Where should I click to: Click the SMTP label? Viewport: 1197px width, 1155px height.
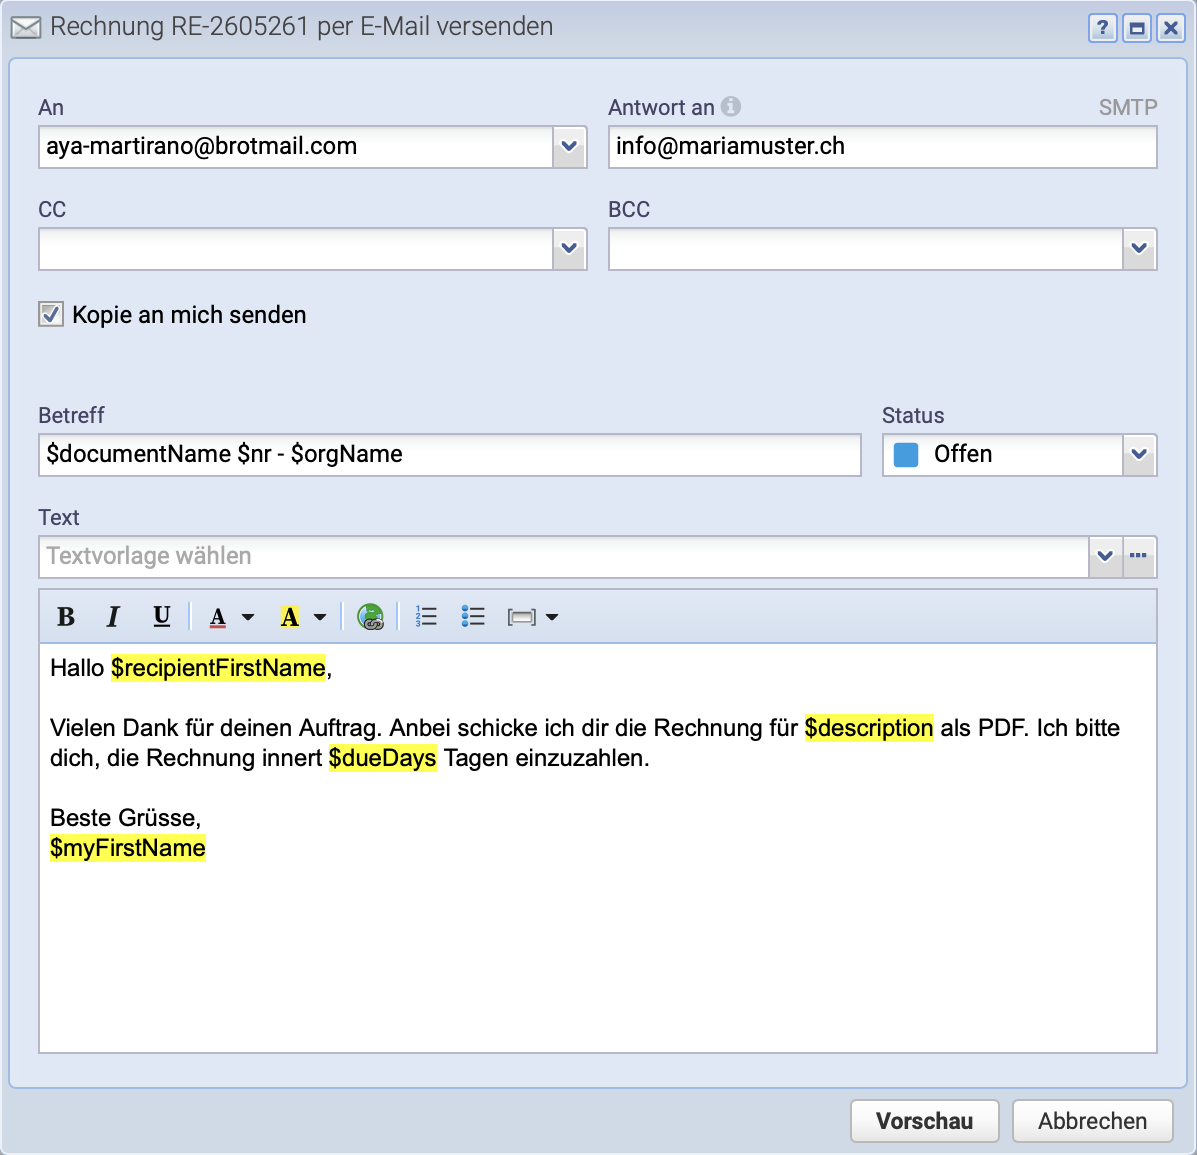tap(1128, 108)
